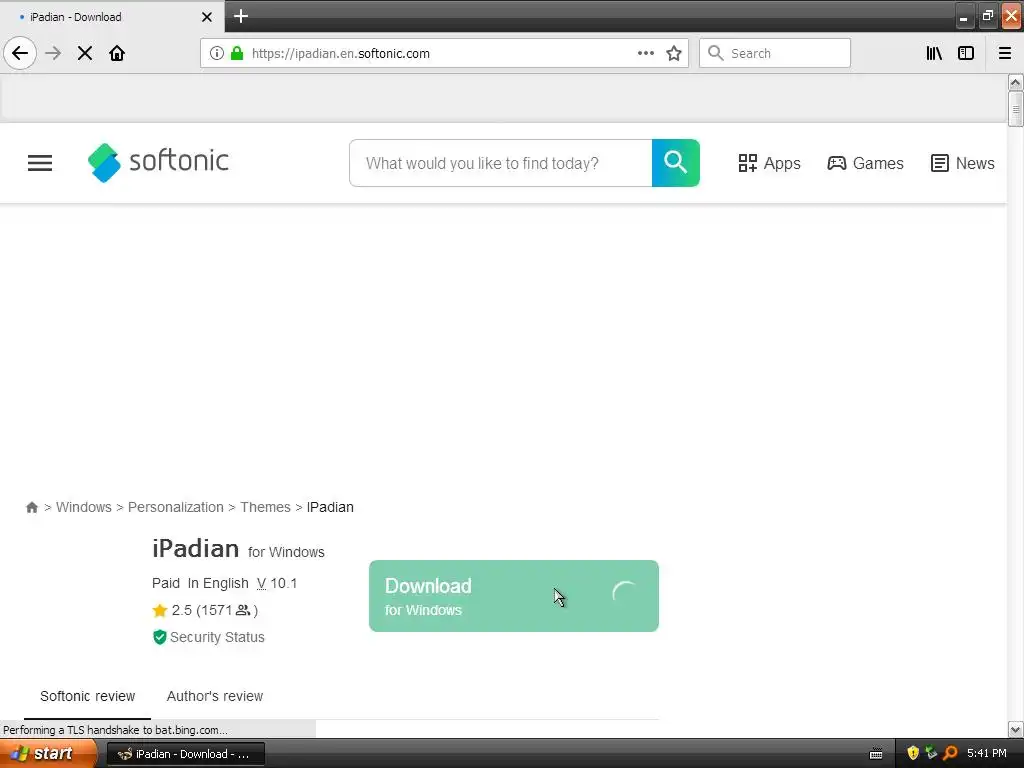
Task: Open the on-screen keyboard taskbar icon
Action: click(876, 754)
